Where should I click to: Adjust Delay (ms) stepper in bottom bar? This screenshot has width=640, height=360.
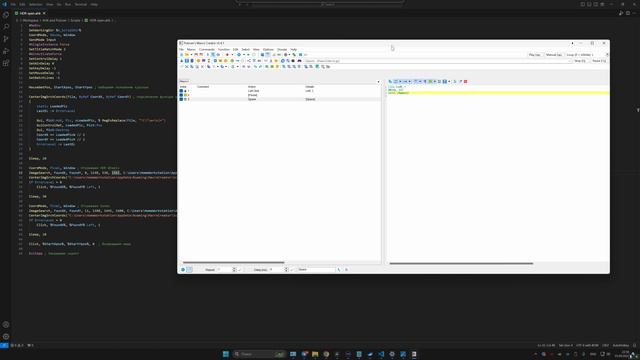[x=286, y=270]
